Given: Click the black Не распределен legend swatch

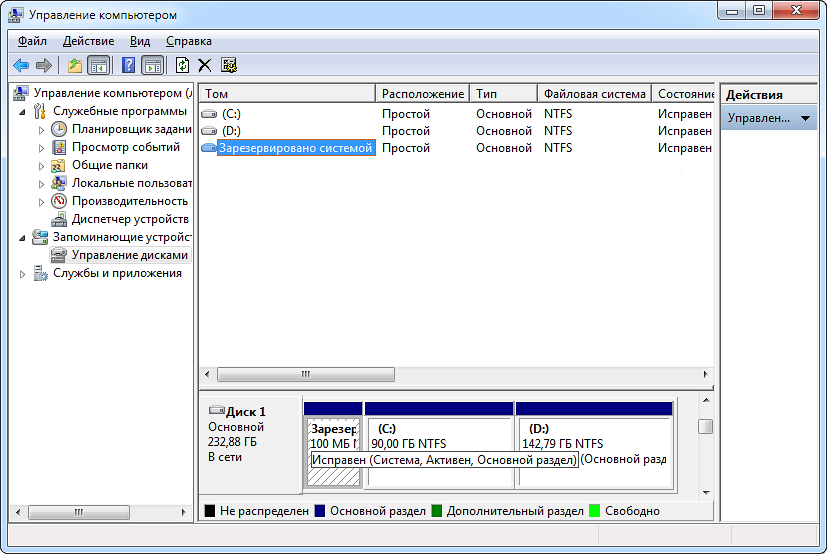Looking at the screenshot, I should [210, 511].
